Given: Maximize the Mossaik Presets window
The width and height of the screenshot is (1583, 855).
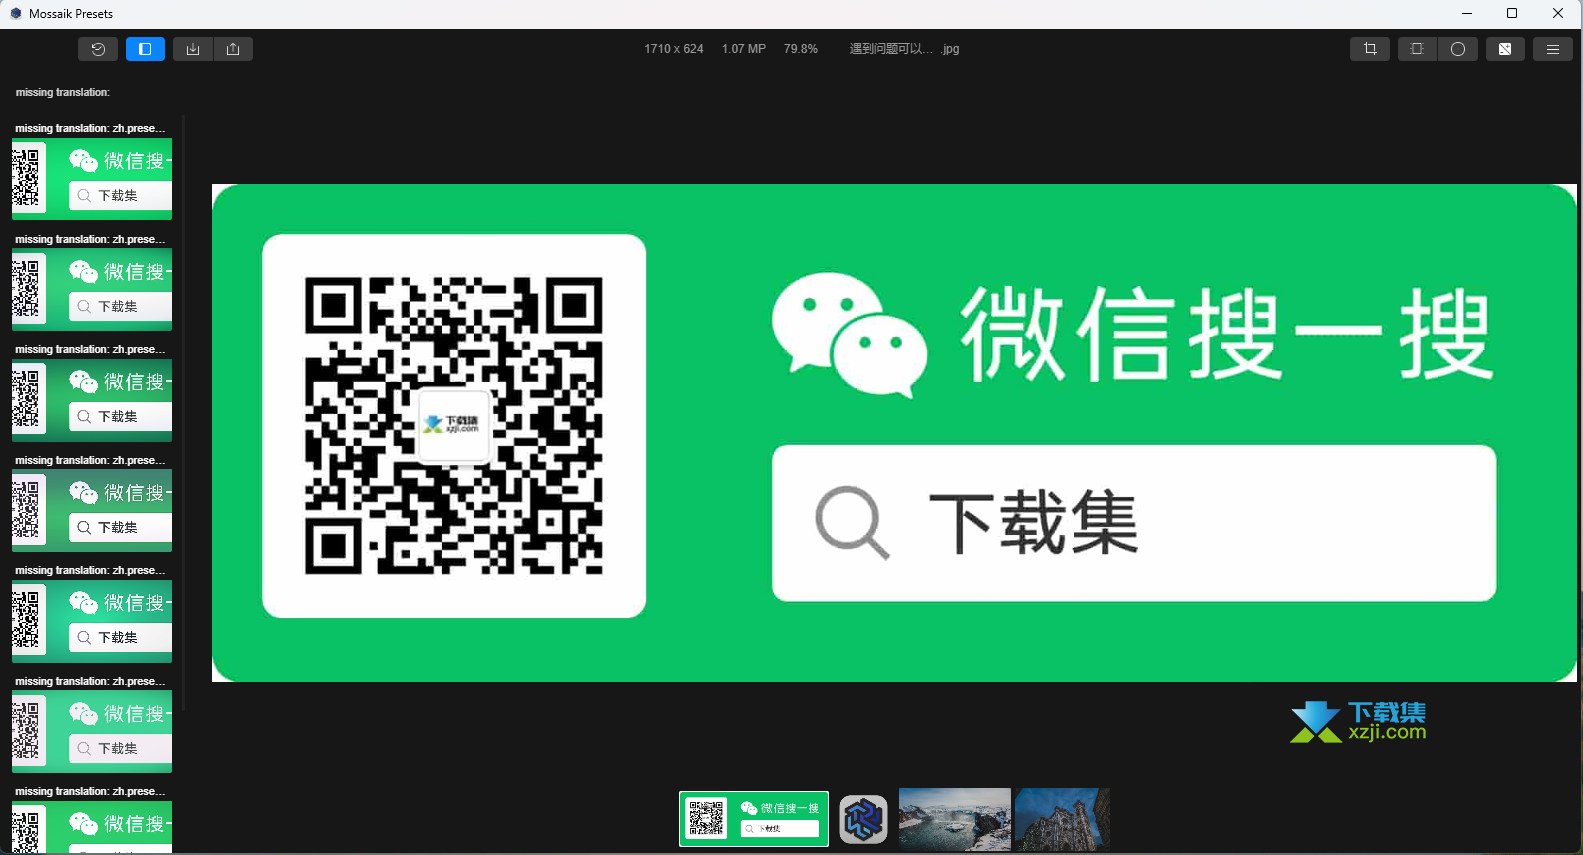Looking at the screenshot, I should point(1512,14).
